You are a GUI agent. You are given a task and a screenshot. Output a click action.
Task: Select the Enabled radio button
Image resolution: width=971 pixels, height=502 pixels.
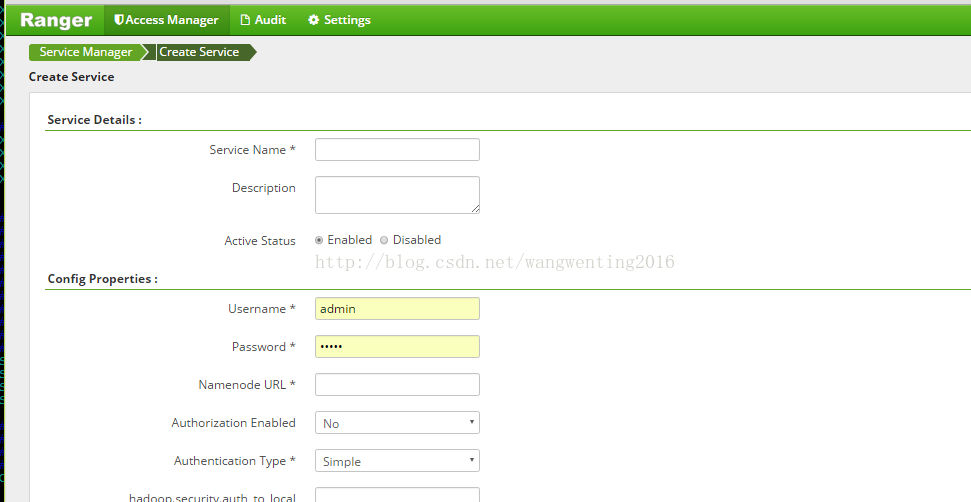pyautogui.click(x=319, y=240)
